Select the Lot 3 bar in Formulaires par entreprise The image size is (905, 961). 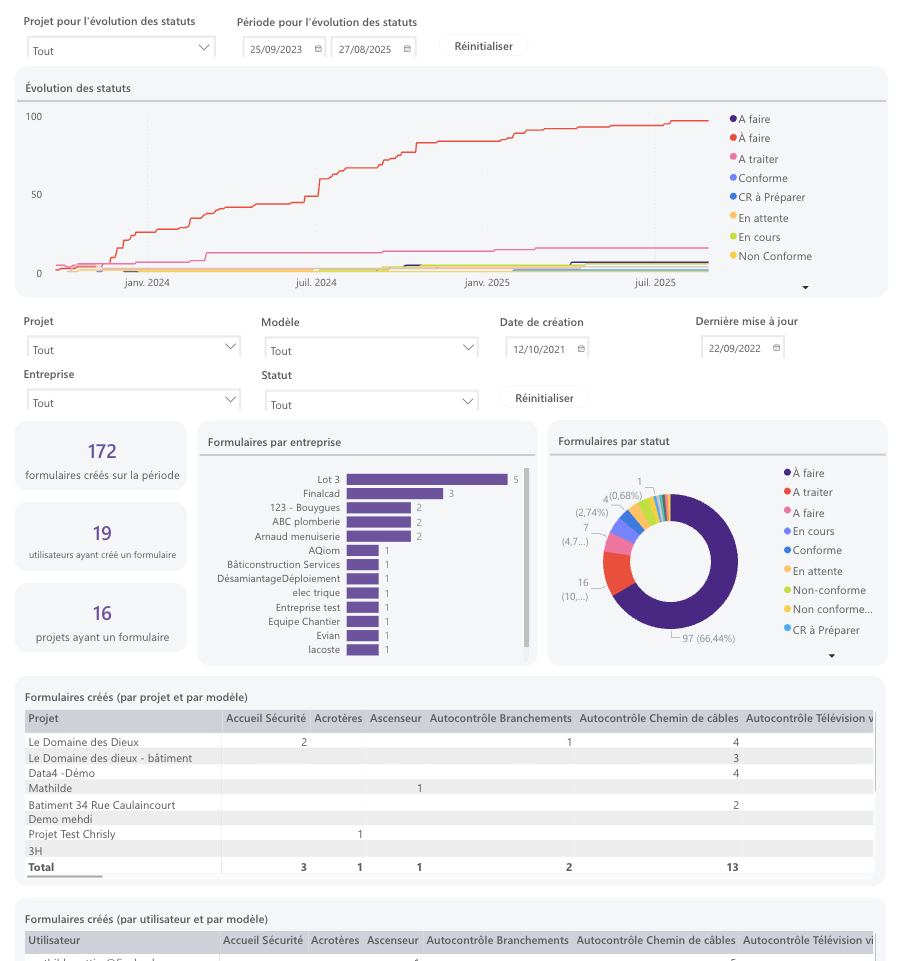tap(427, 479)
